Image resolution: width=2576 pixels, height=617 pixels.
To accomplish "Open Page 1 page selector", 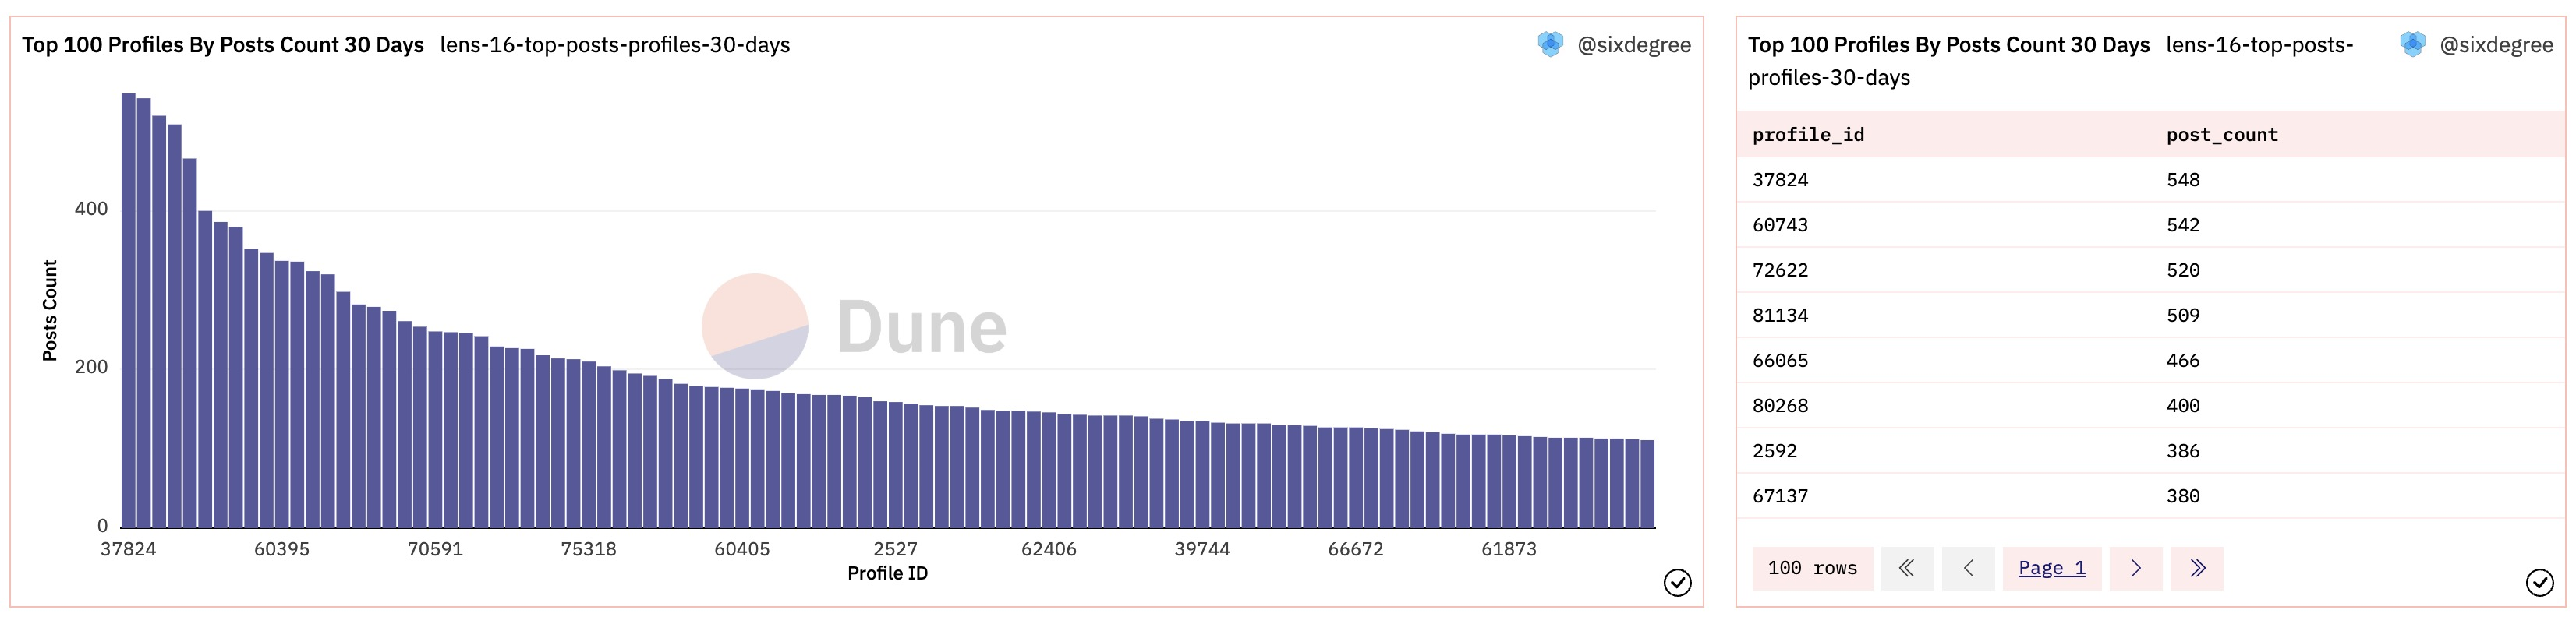I will [2051, 568].
